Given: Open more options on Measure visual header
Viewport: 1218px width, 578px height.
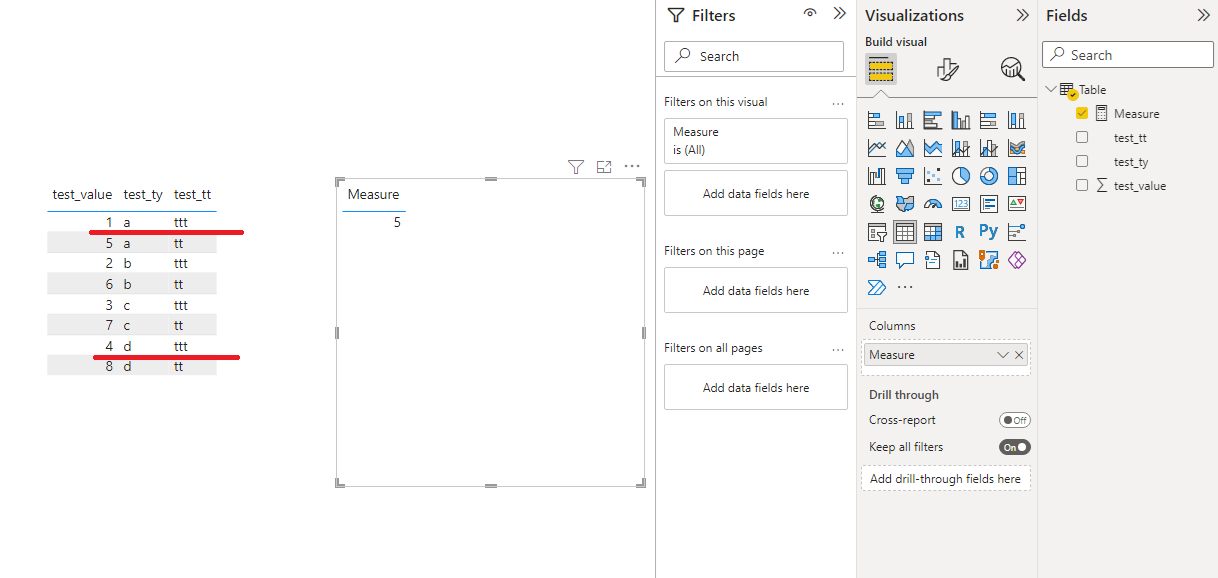Looking at the screenshot, I should tap(632, 166).
